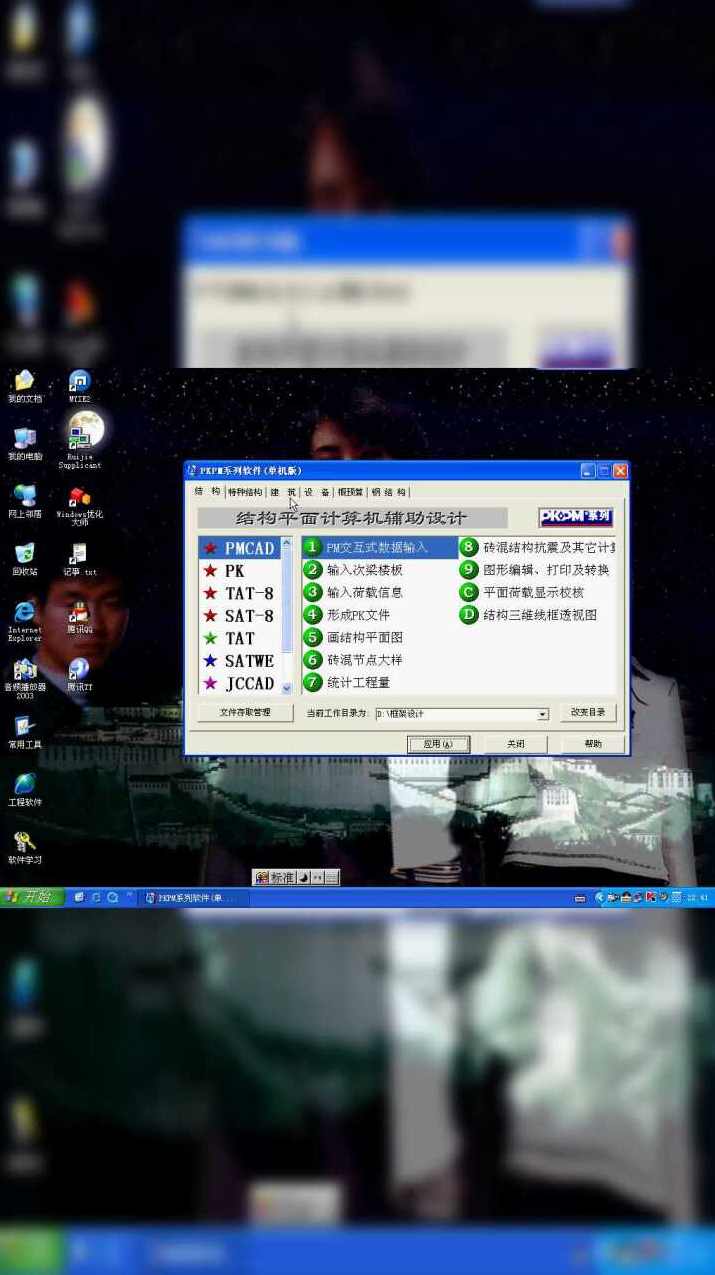The height and width of the screenshot is (1275, 715).
Task: Open 常用工具 desktop icon
Action: [x=25, y=732]
